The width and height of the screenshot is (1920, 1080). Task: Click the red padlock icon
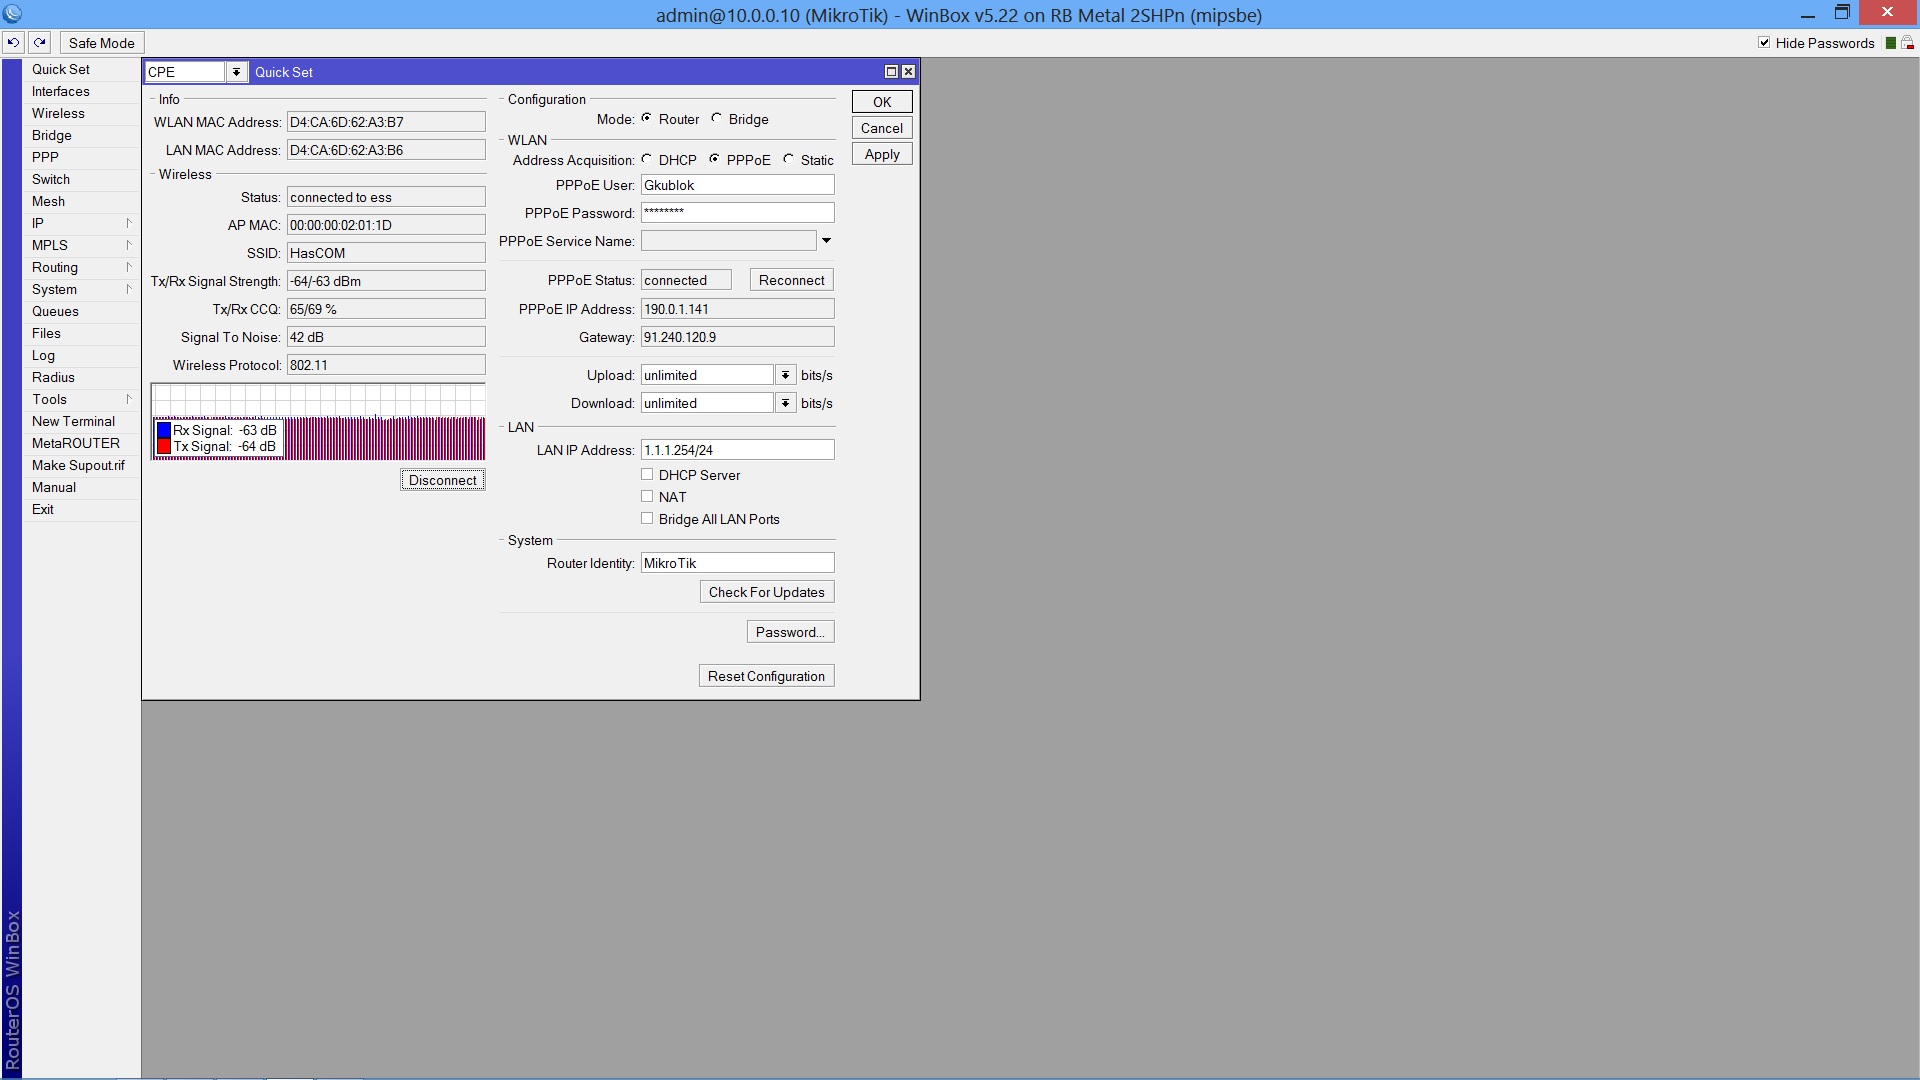[1907, 43]
